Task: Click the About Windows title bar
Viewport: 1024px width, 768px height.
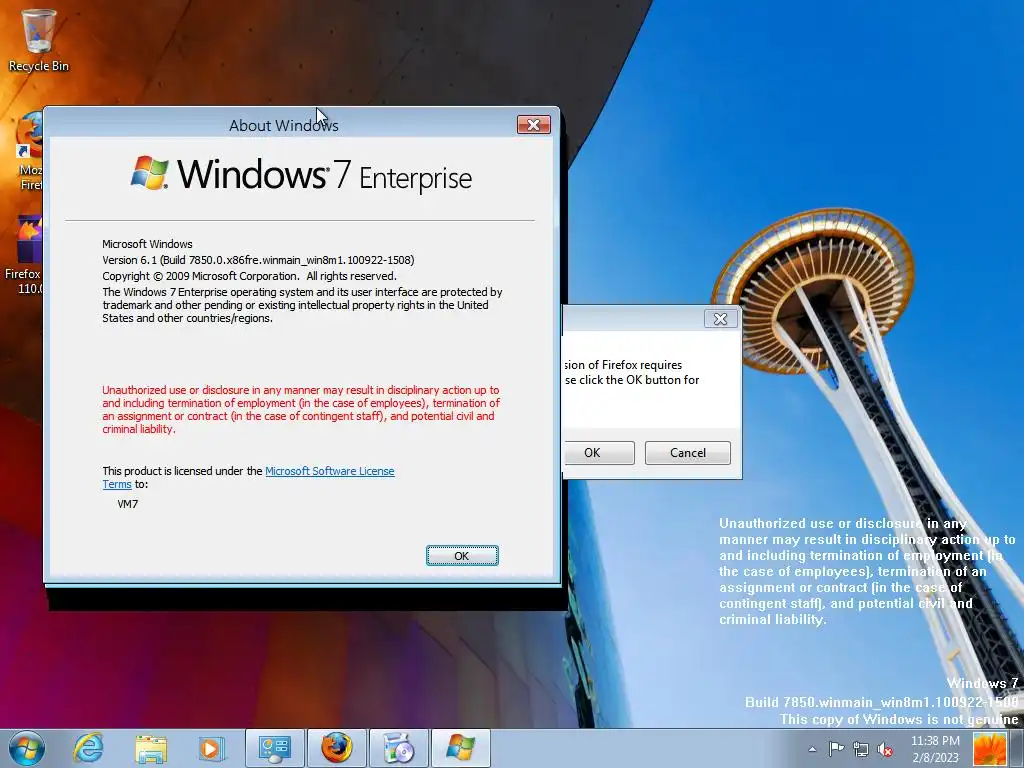Action: click(x=283, y=125)
